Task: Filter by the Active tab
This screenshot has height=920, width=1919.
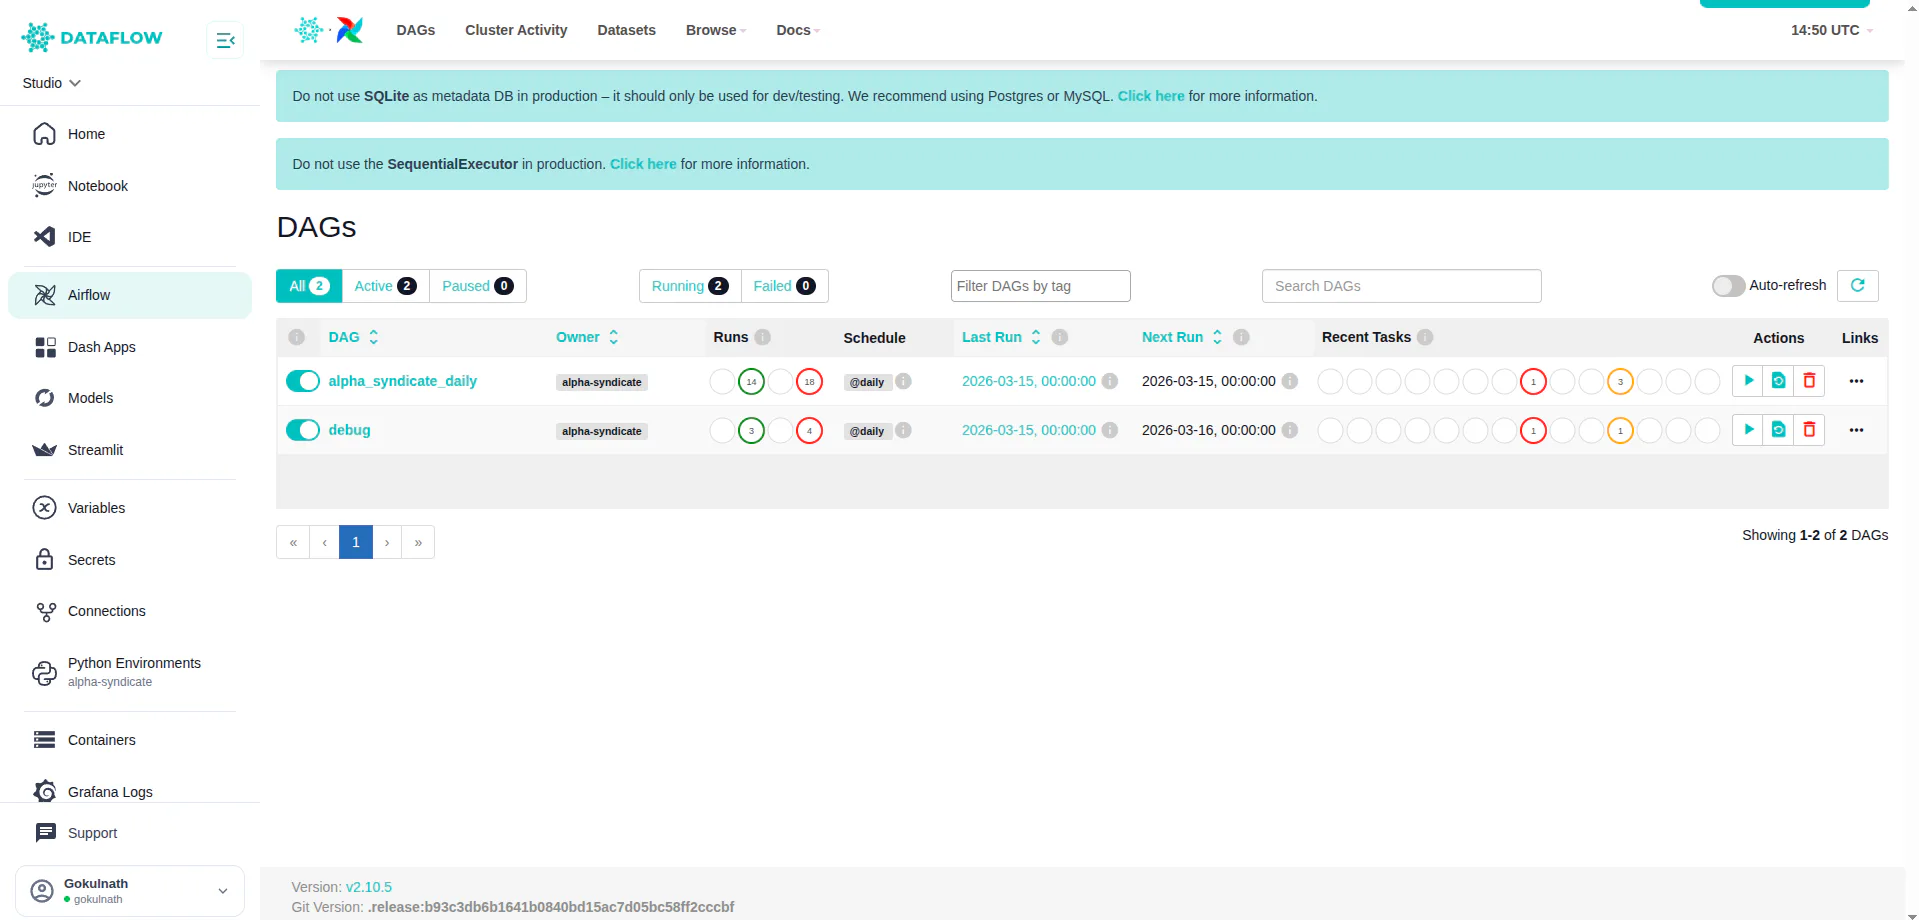Action: pos(385,286)
